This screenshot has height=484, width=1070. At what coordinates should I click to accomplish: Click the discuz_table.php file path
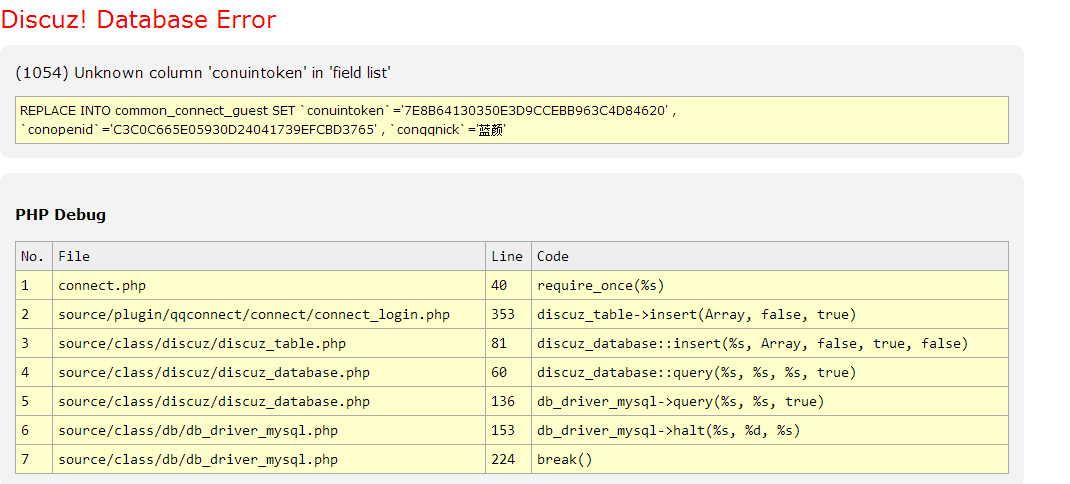pyautogui.click(x=202, y=344)
